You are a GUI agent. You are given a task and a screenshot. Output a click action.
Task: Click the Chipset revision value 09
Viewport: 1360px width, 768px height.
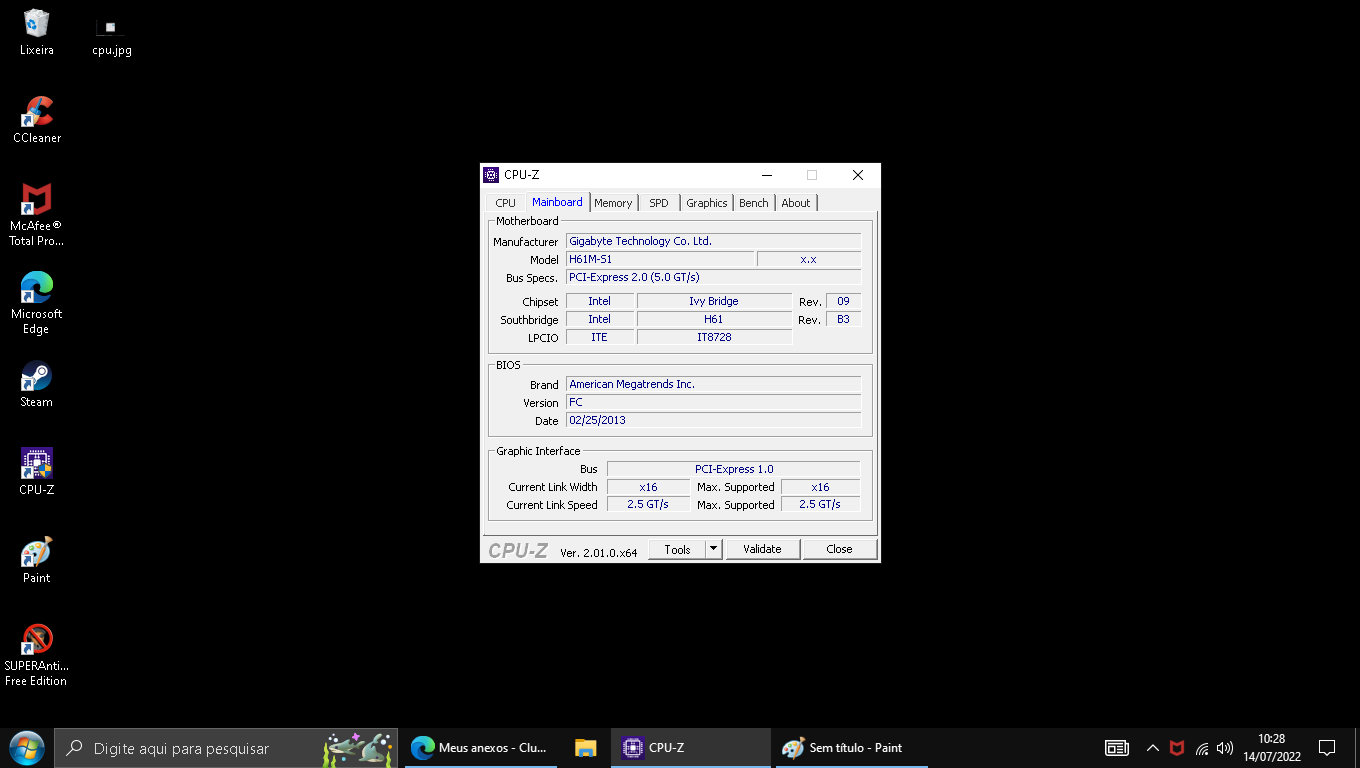pyautogui.click(x=843, y=301)
